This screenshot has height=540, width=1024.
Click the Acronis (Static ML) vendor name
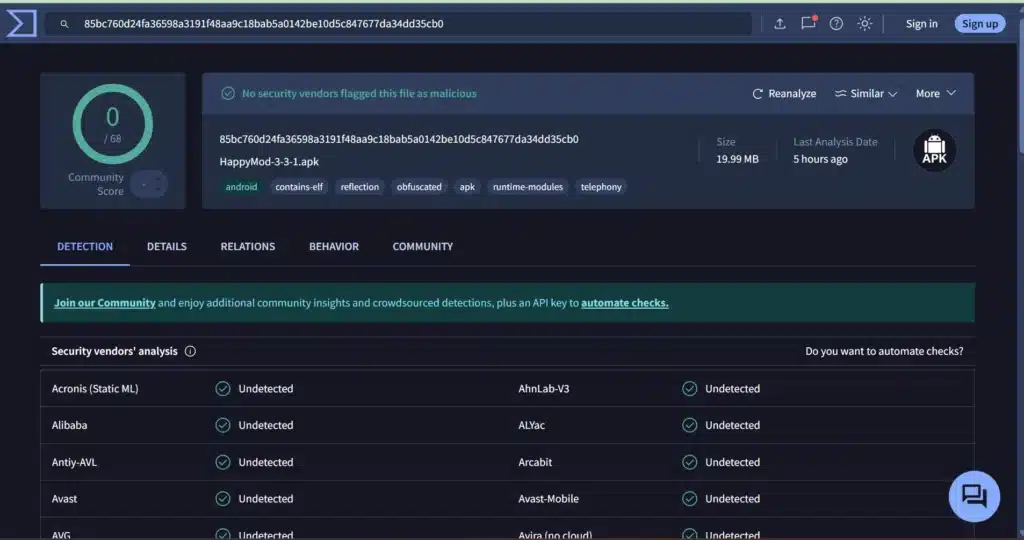click(95, 389)
